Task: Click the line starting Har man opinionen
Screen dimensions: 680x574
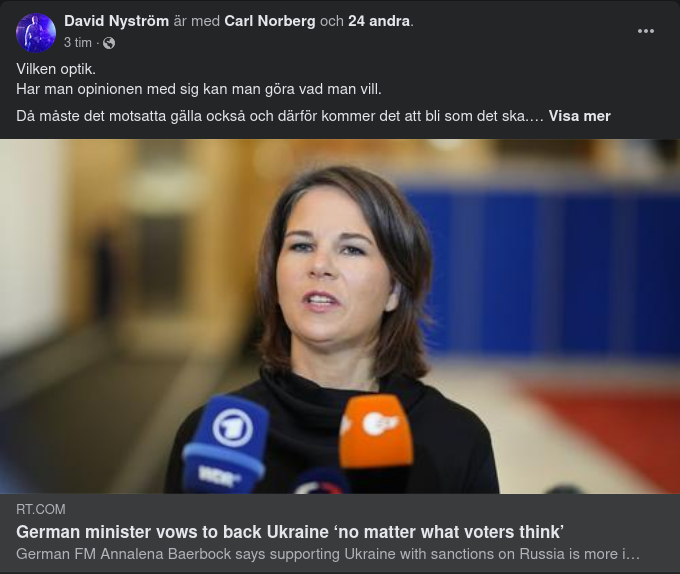Action: click(x=199, y=89)
